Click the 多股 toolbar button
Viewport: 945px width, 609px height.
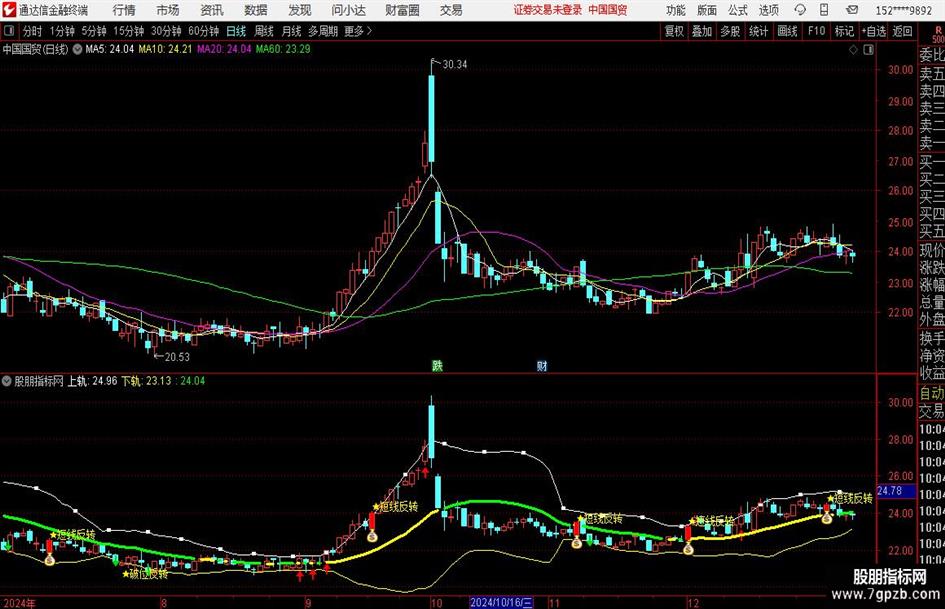[x=730, y=31]
